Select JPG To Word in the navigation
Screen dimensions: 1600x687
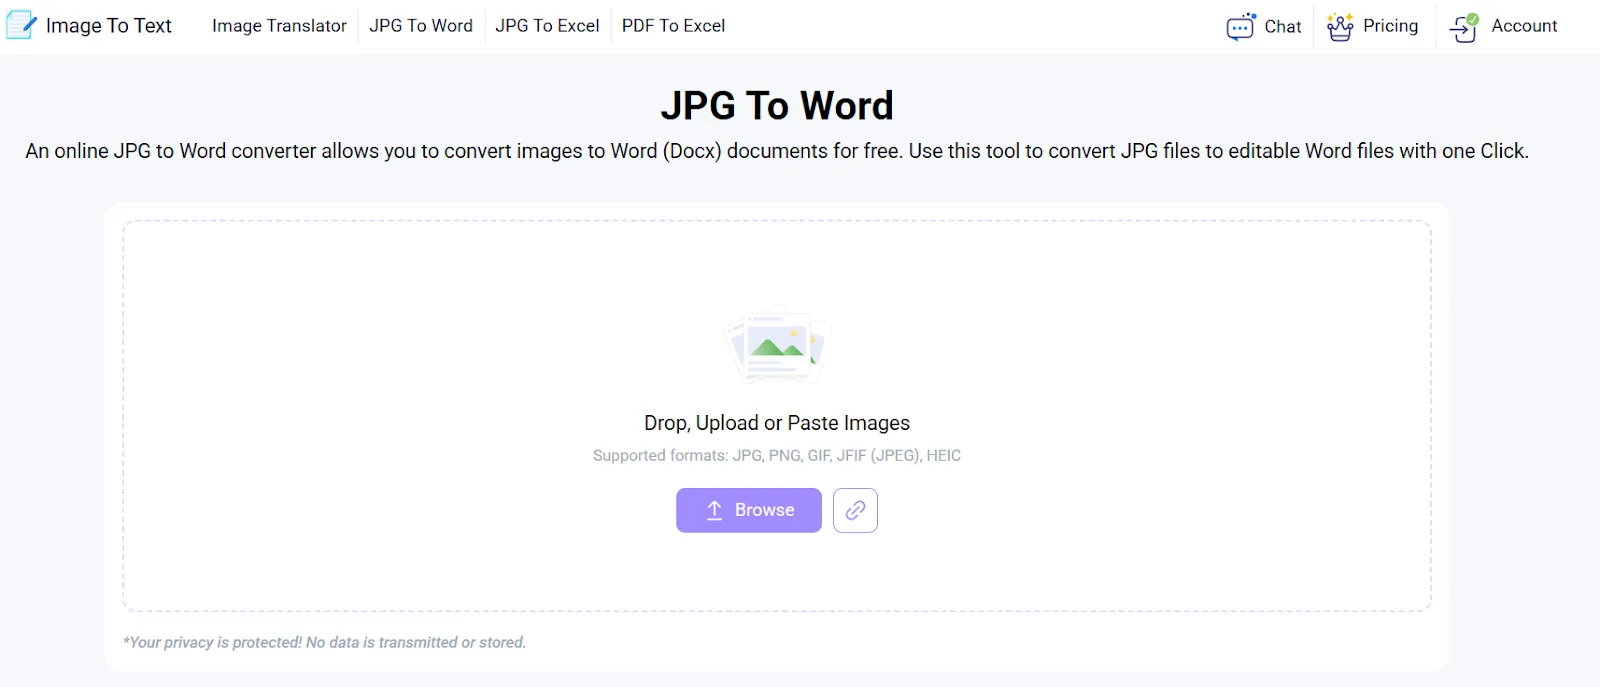click(421, 26)
